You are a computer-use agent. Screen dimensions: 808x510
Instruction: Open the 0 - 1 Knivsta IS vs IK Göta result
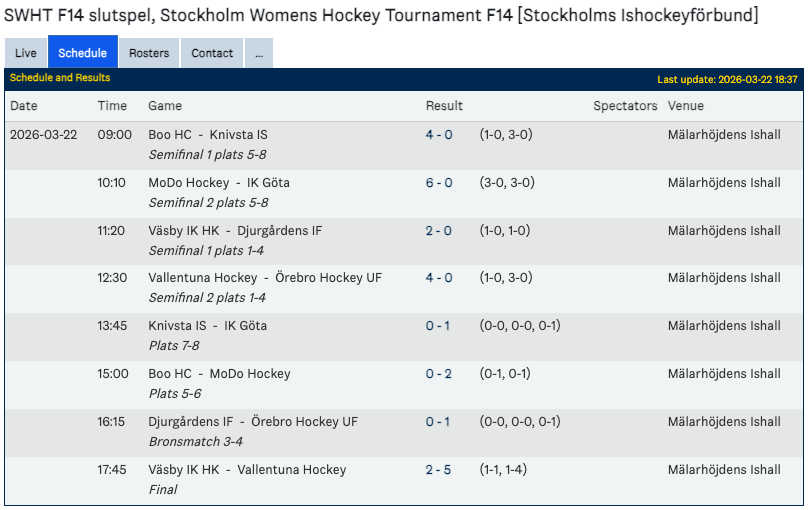pyautogui.click(x=439, y=326)
